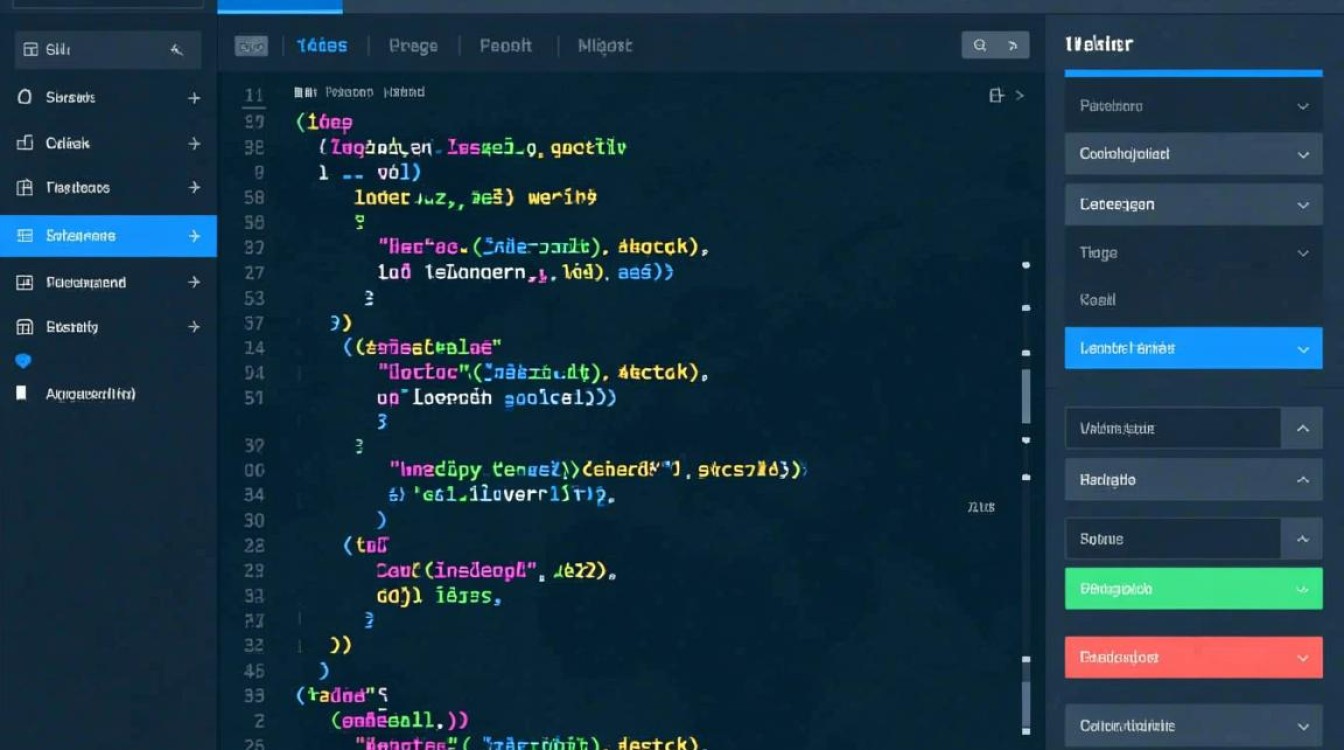Screen dimensions: 1344x750
Task: Expand the first dropdown in the right panel
Action: coord(1302,106)
